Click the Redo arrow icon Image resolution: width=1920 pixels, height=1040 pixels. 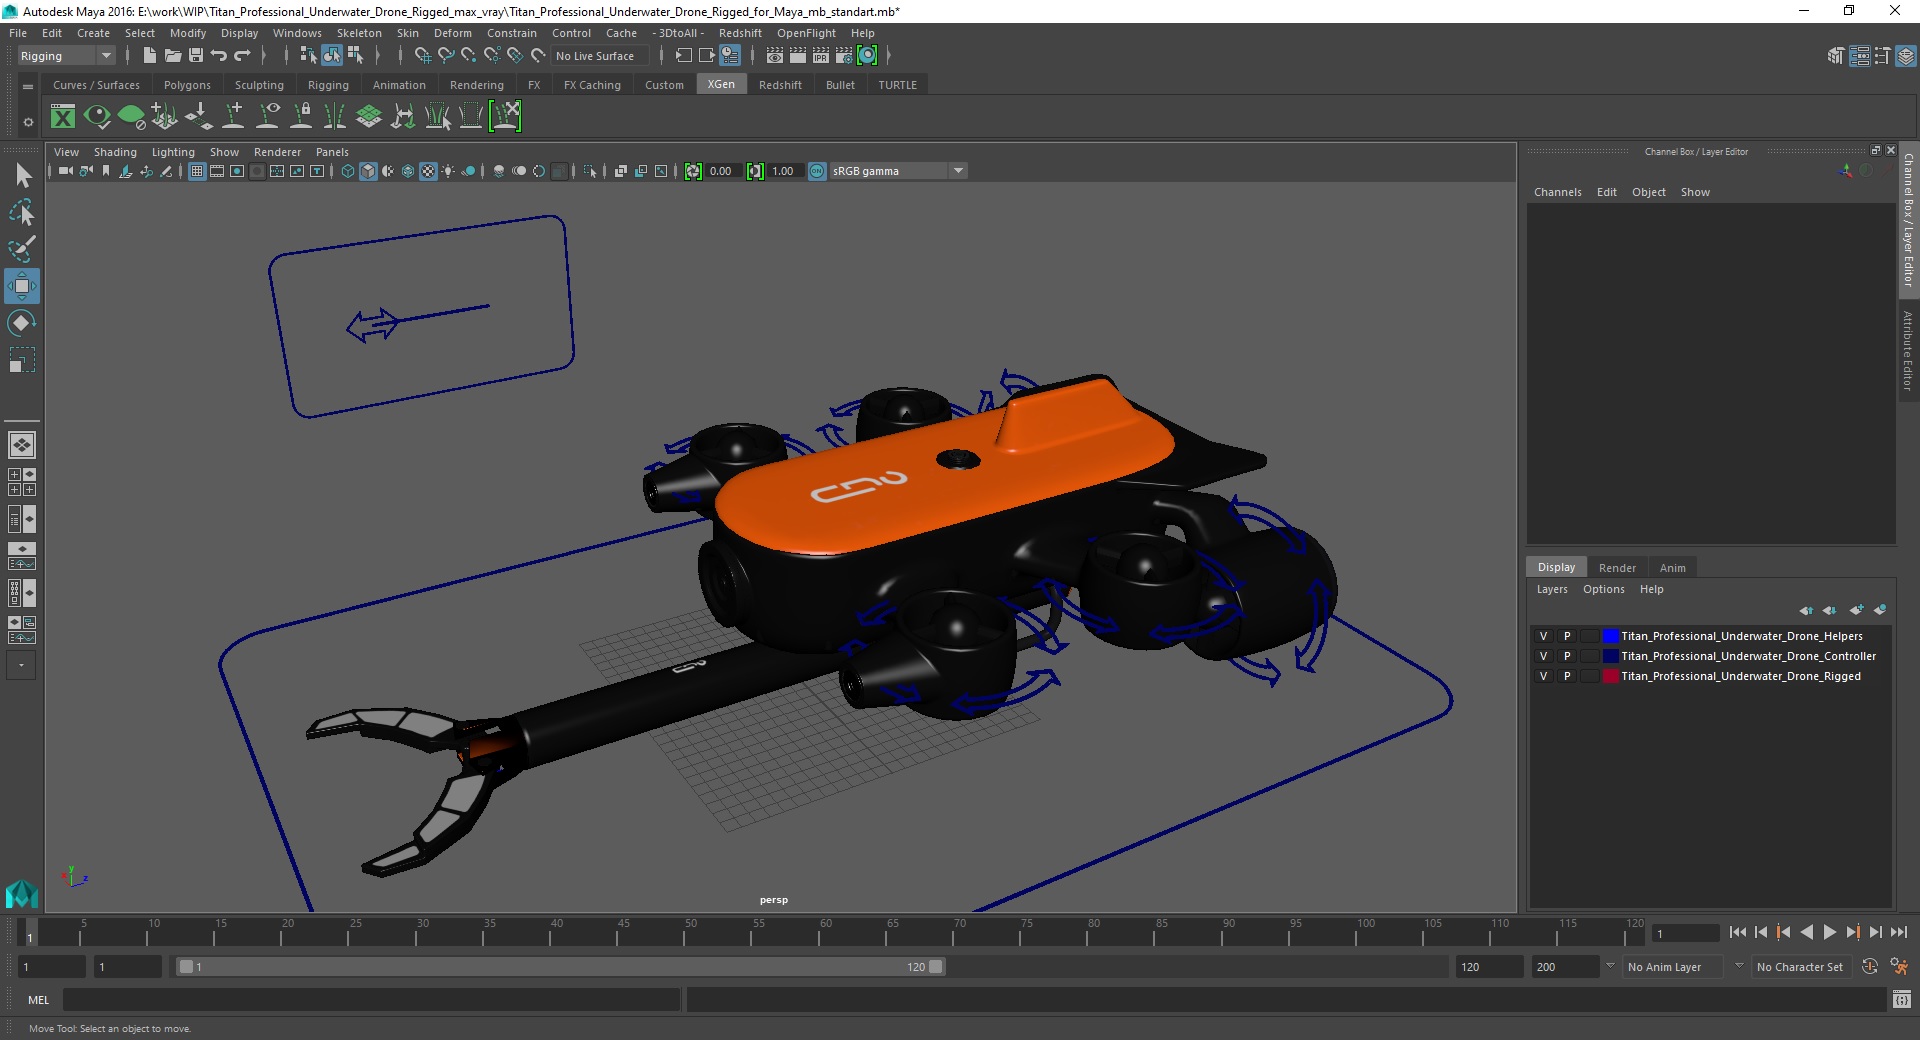pyautogui.click(x=242, y=56)
